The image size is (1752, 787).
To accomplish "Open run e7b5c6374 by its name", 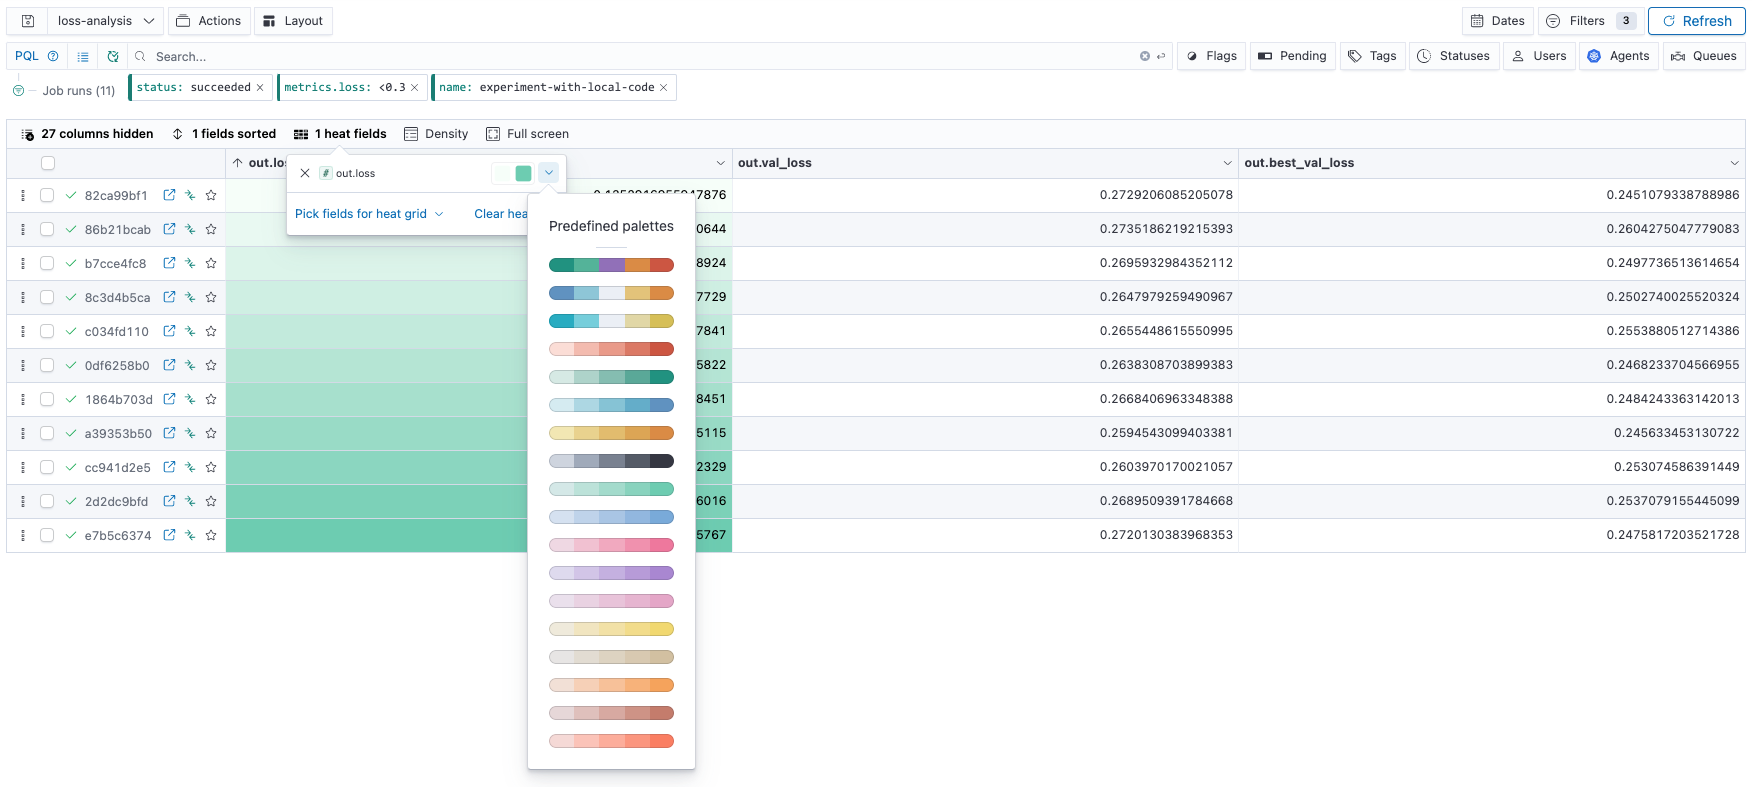I will click(x=118, y=535).
